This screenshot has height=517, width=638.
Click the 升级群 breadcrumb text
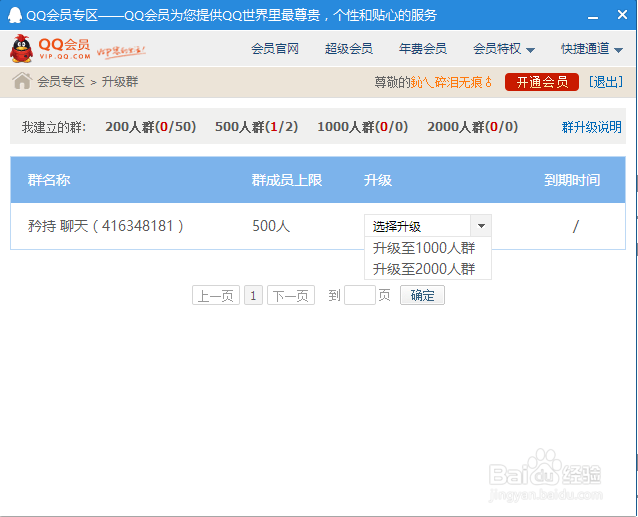click(120, 82)
